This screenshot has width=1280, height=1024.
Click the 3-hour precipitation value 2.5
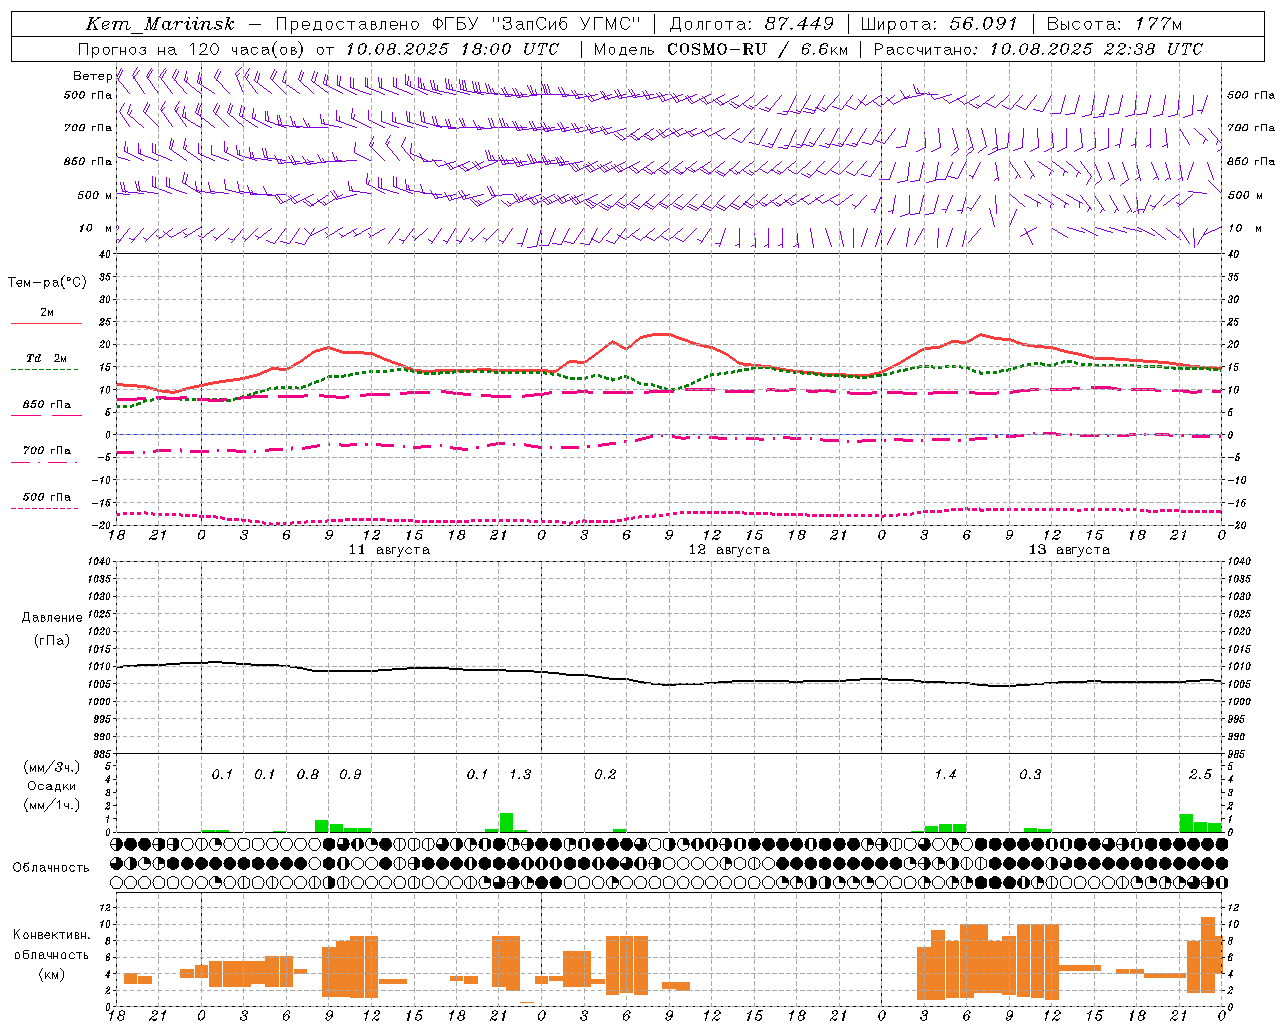click(1200, 775)
